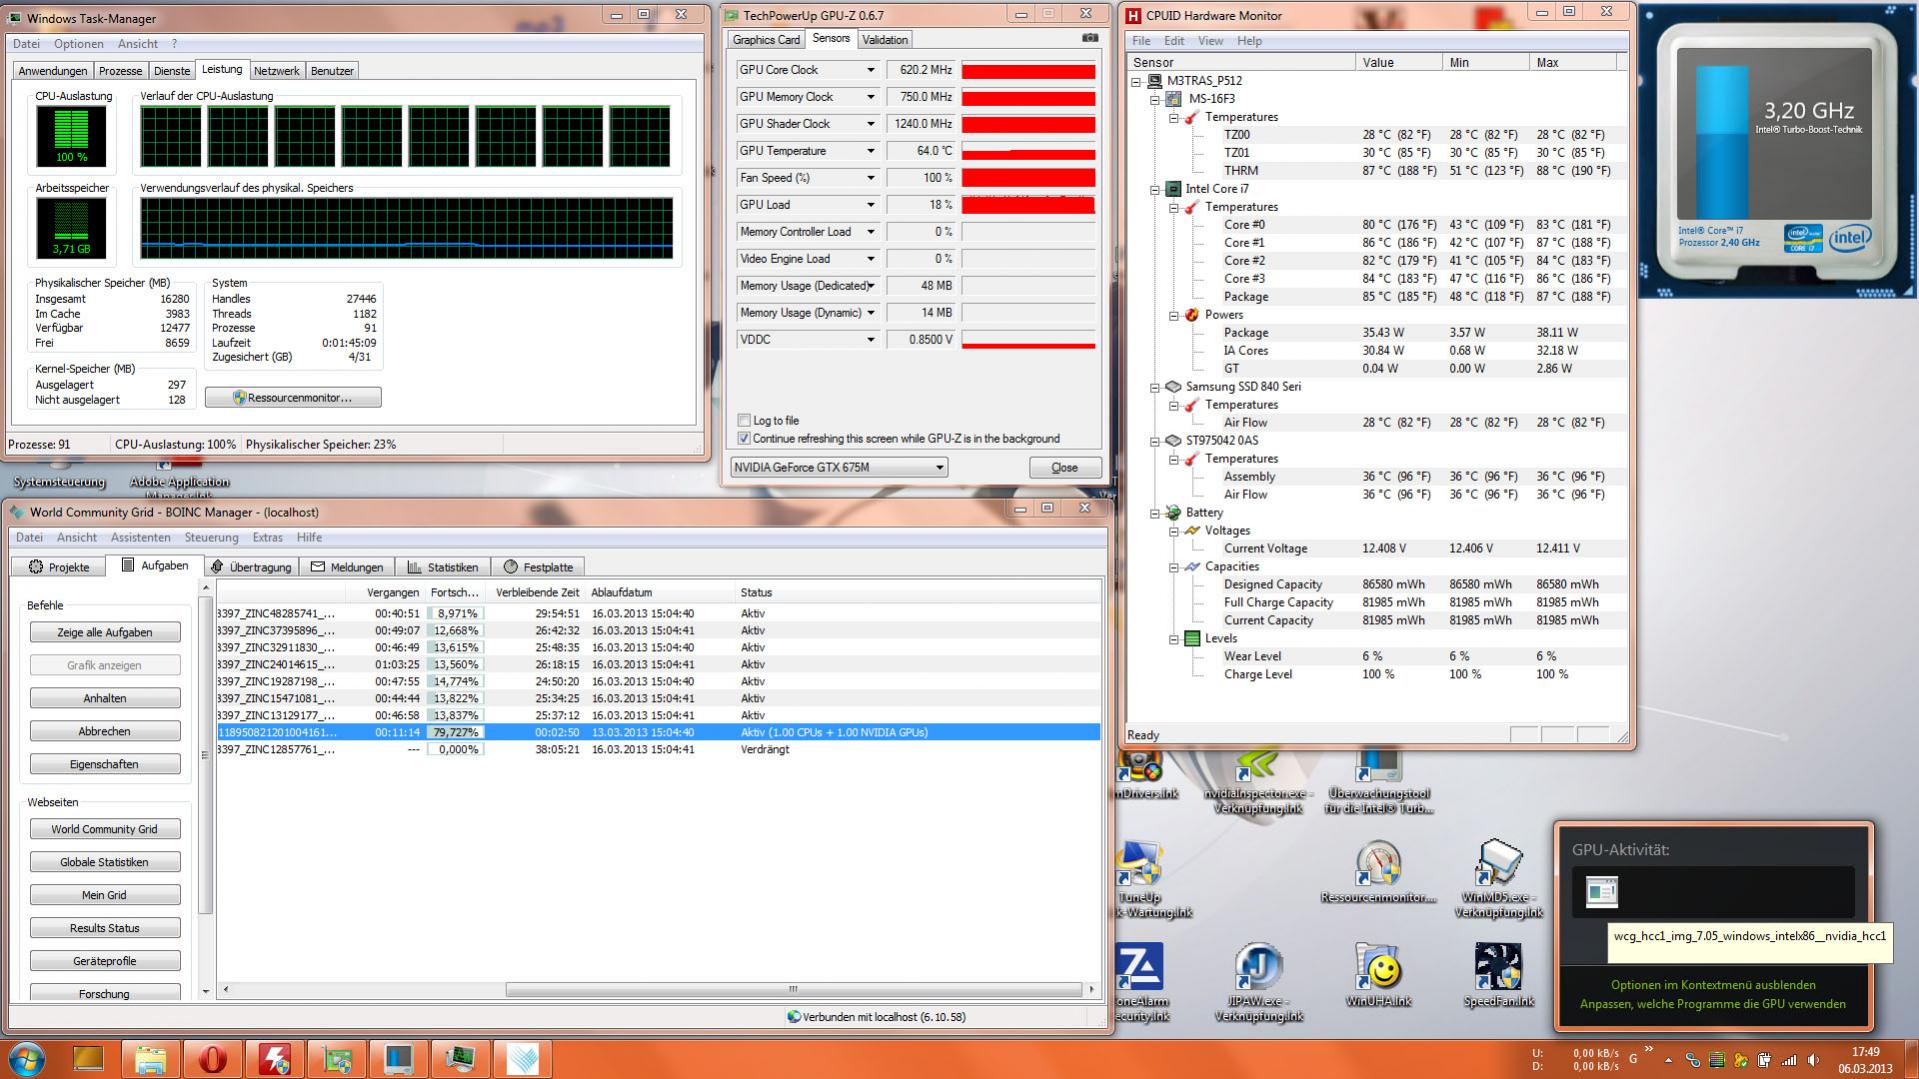Toggle the 'Log to file' checkbox
The width and height of the screenshot is (1919, 1079).
tap(744, 420)
